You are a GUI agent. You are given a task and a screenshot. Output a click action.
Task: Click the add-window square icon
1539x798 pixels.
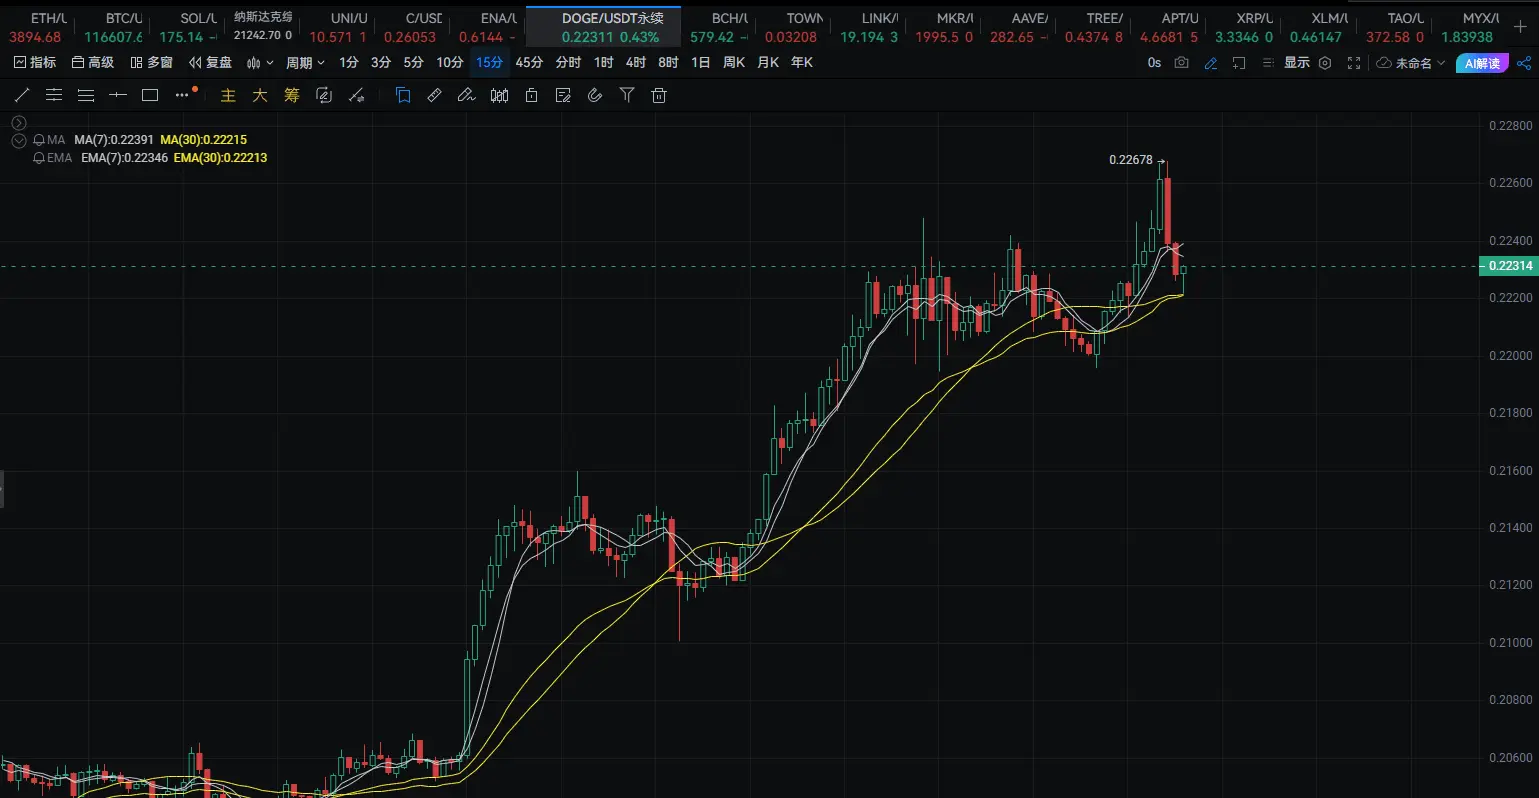1239,62
